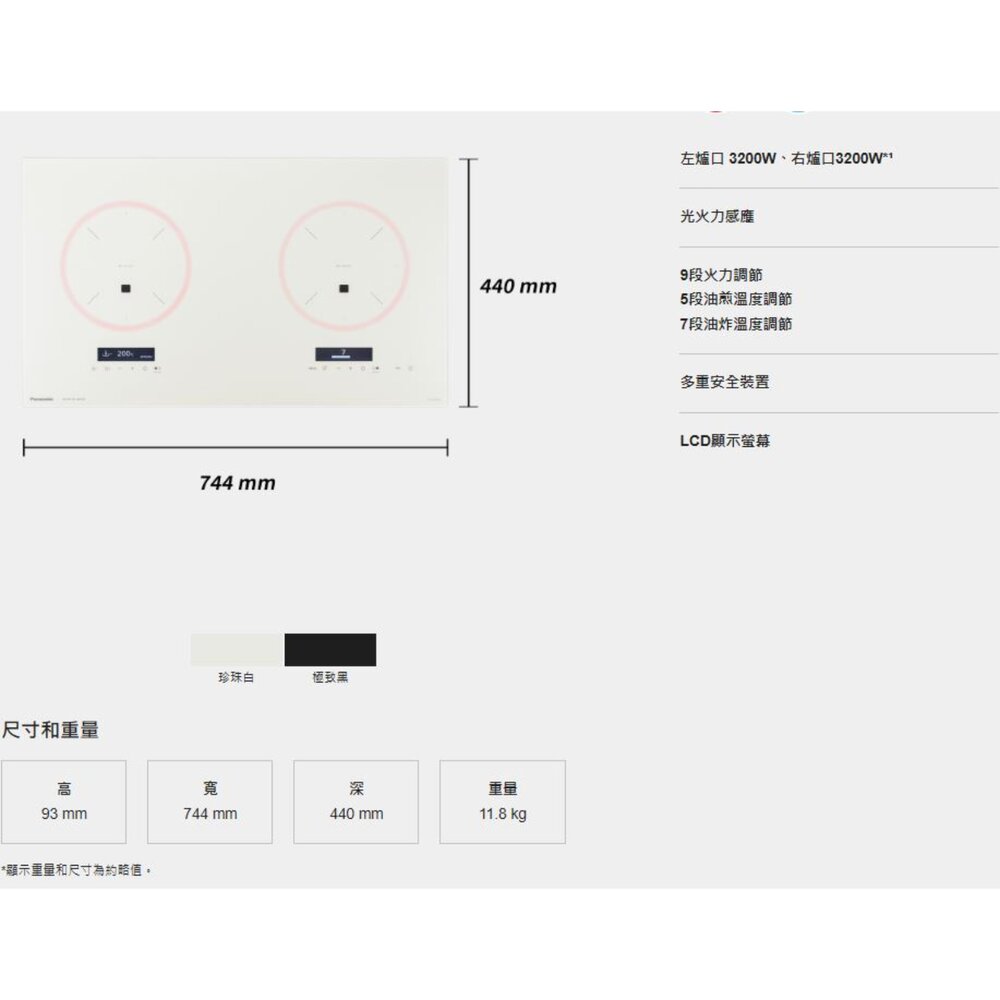Click the 多重安全裝置 feature row
The height and width of the screenshot is (1000, 1000).
tap(725, 382)
